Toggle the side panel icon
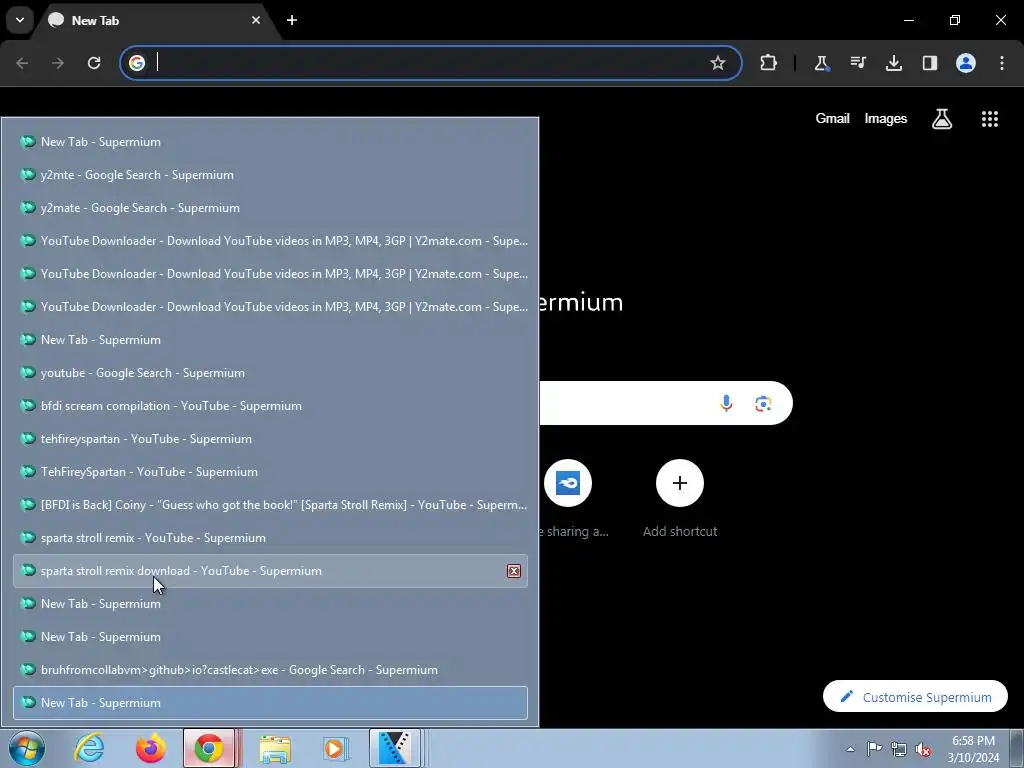Screen dimensions: 1024x768 tap(929, 63)
